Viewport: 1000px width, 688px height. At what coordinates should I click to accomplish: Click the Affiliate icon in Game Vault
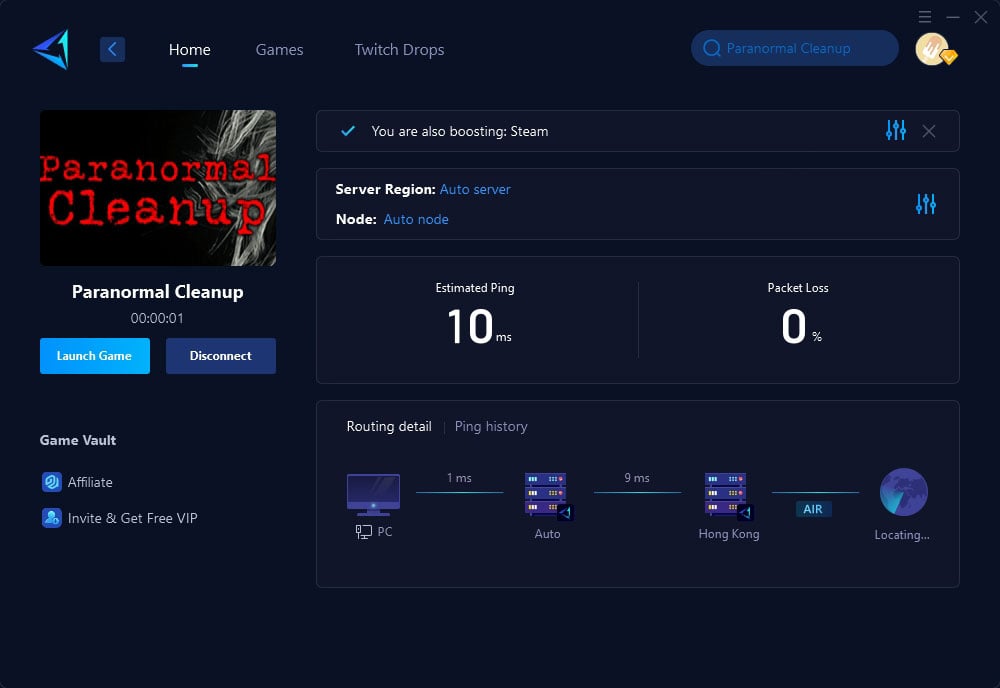[52, 482]
